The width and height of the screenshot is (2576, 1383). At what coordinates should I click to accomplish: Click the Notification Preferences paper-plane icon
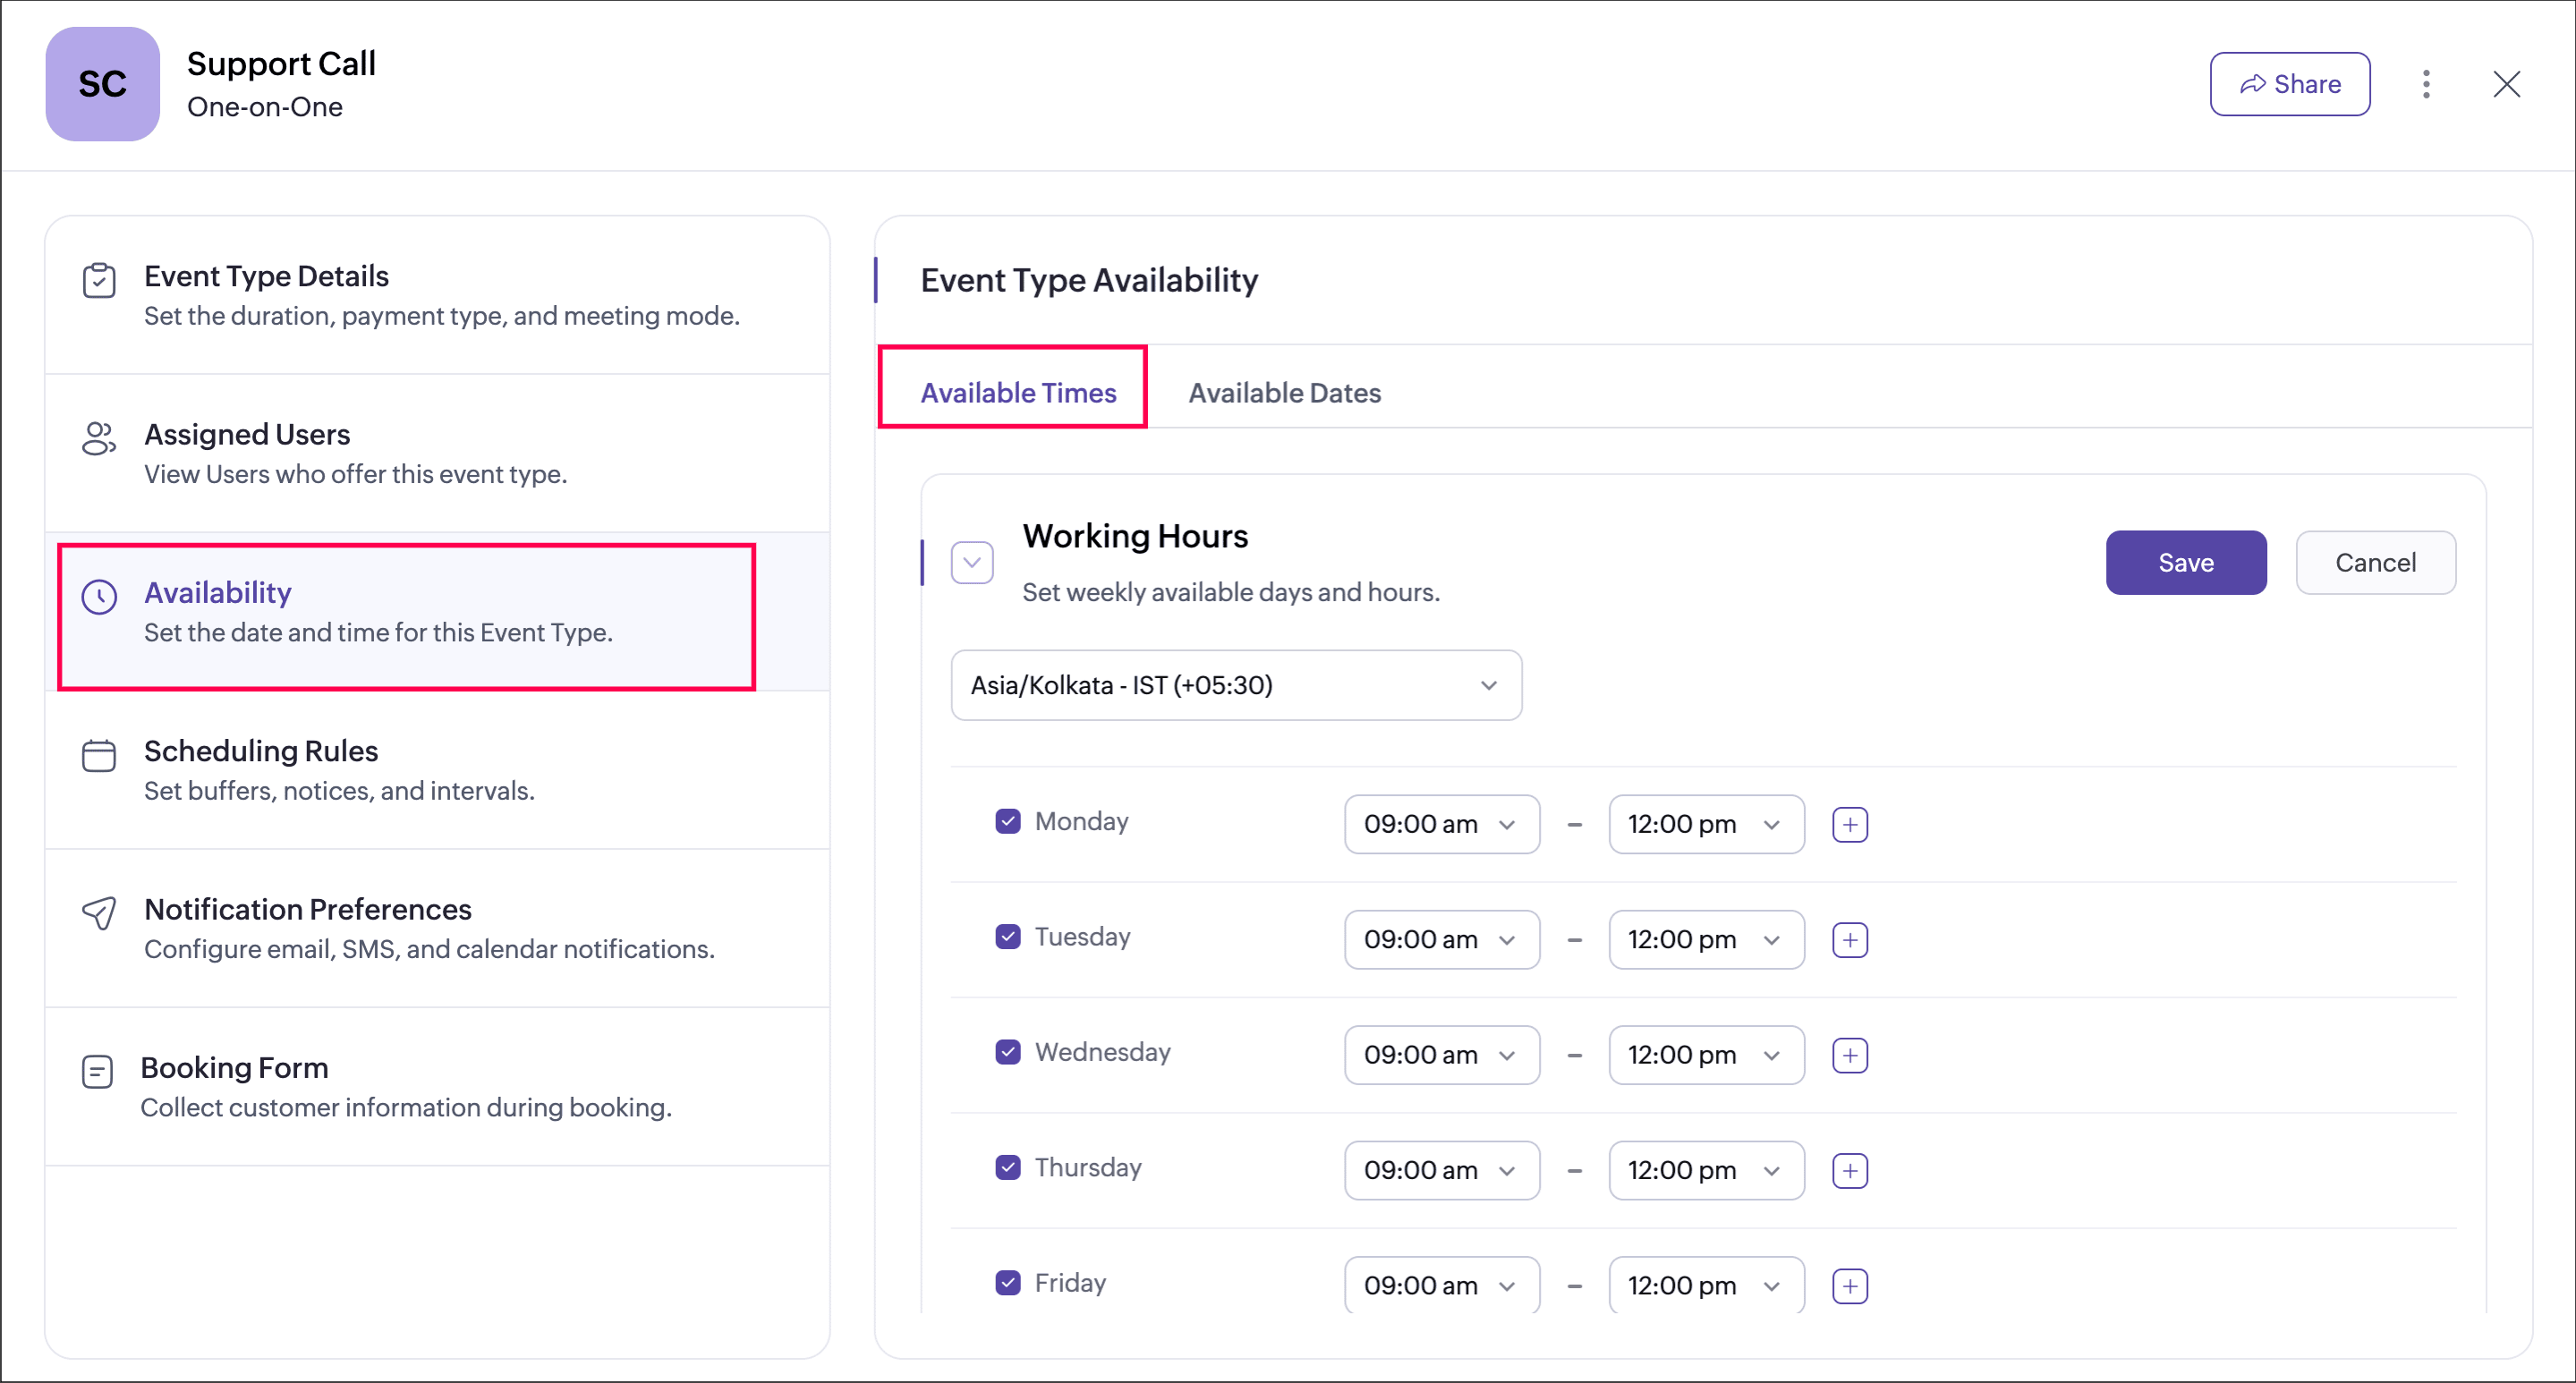[x=99, y=912]
